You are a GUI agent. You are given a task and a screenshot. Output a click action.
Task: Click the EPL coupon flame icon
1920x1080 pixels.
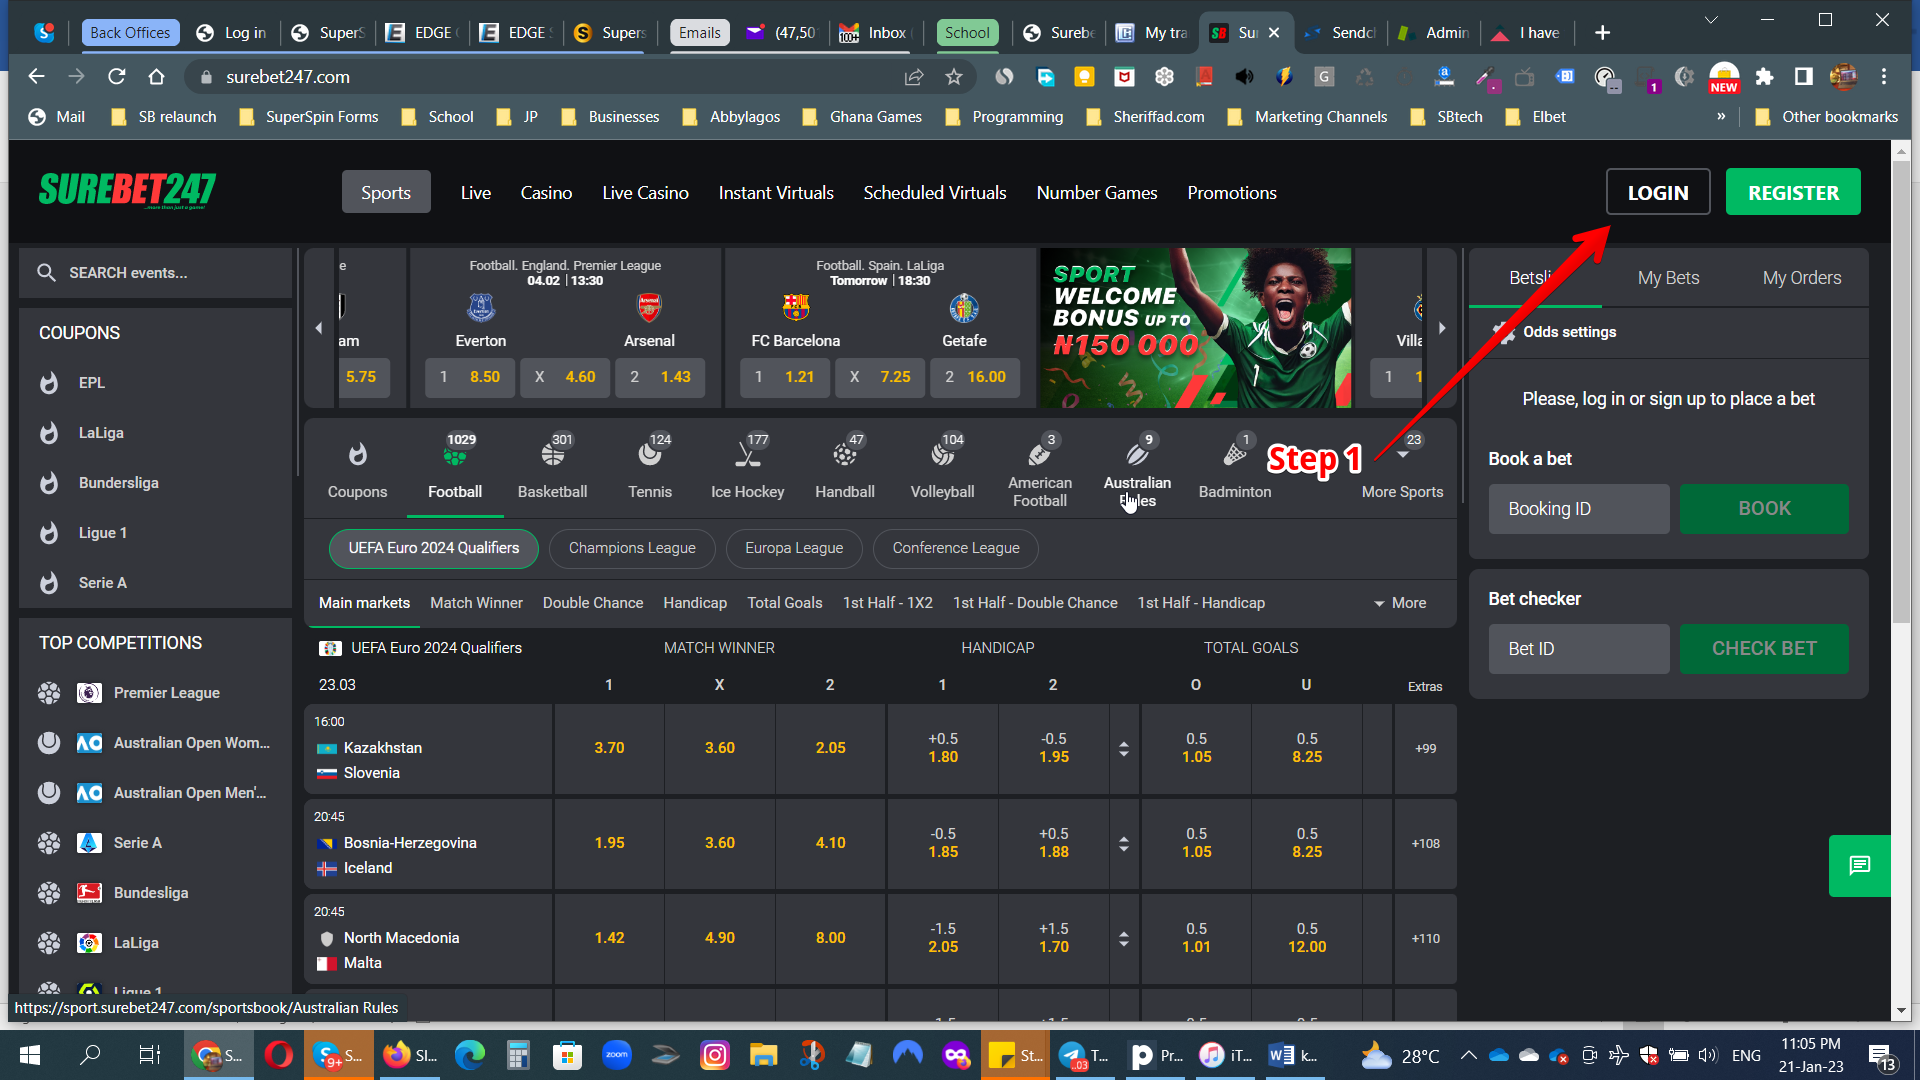click(49, 383)
